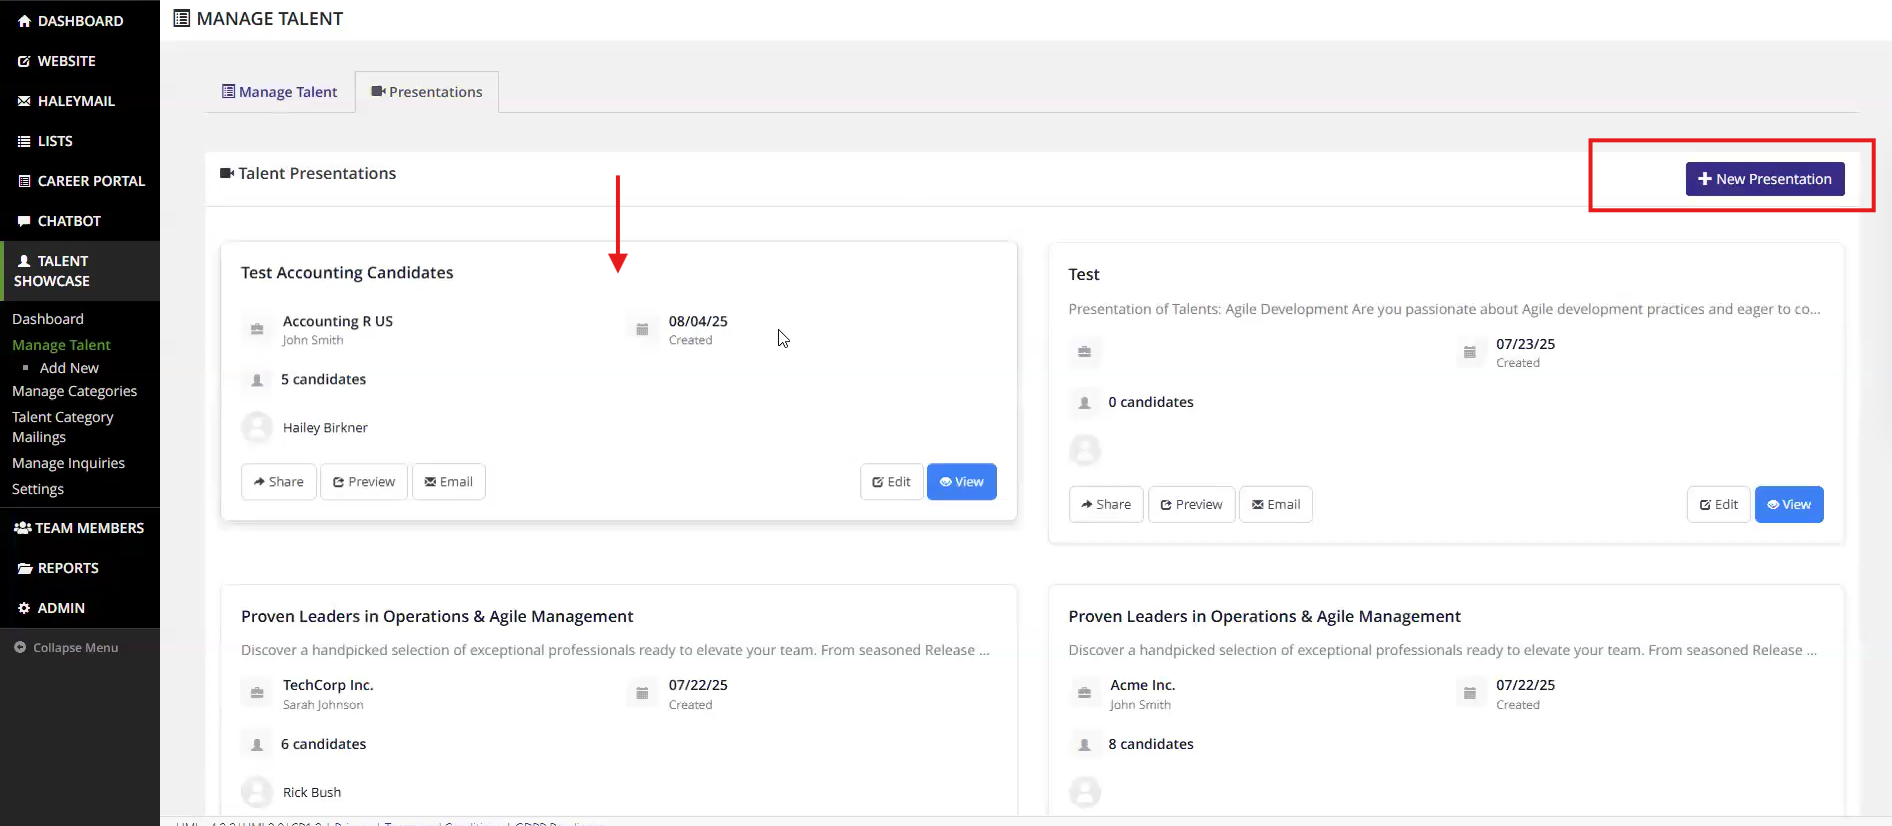
Task: Open the Career Portal menu section
Action: click(90, 181)
